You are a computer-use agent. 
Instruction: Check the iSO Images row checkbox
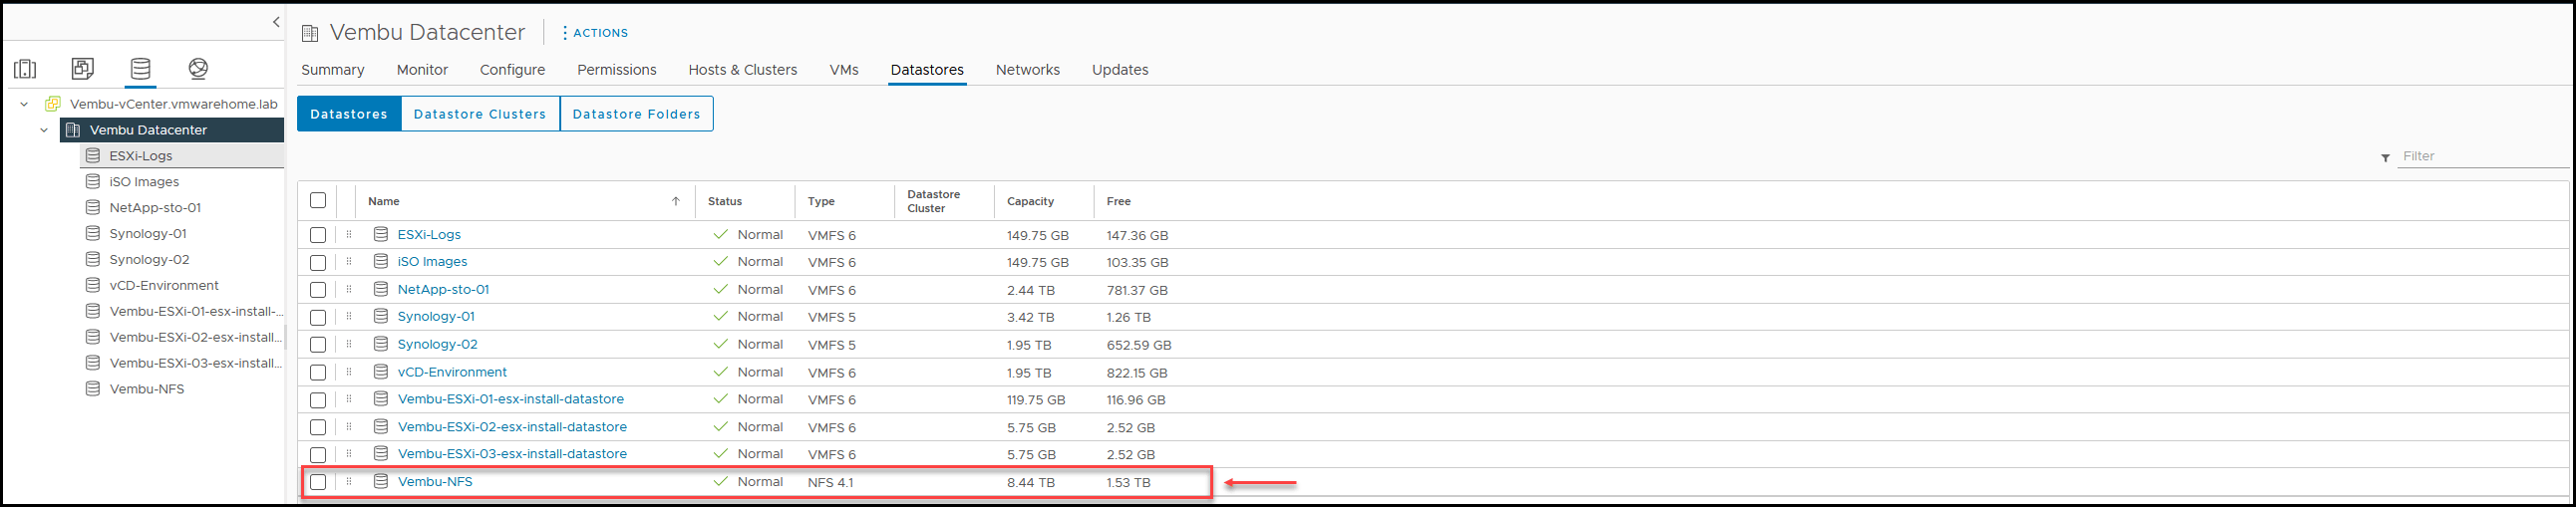click(318, 262)
